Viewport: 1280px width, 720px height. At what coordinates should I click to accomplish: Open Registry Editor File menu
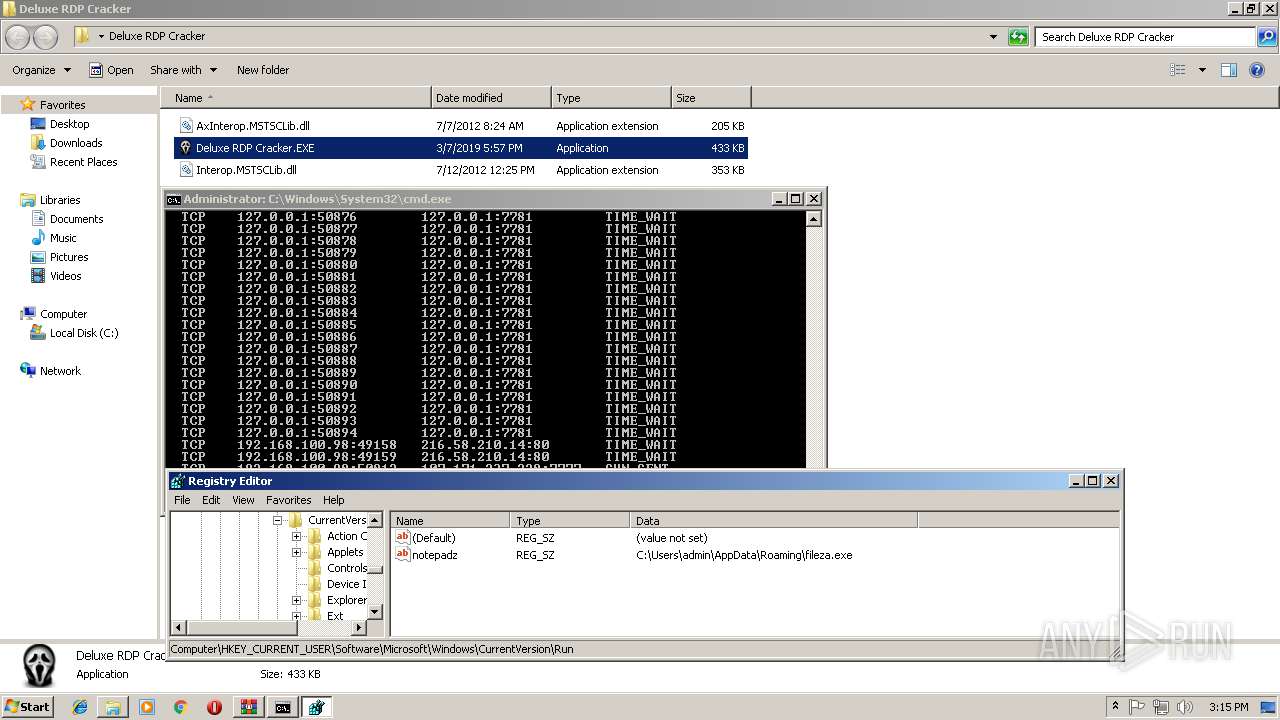[x=182, y=500]
